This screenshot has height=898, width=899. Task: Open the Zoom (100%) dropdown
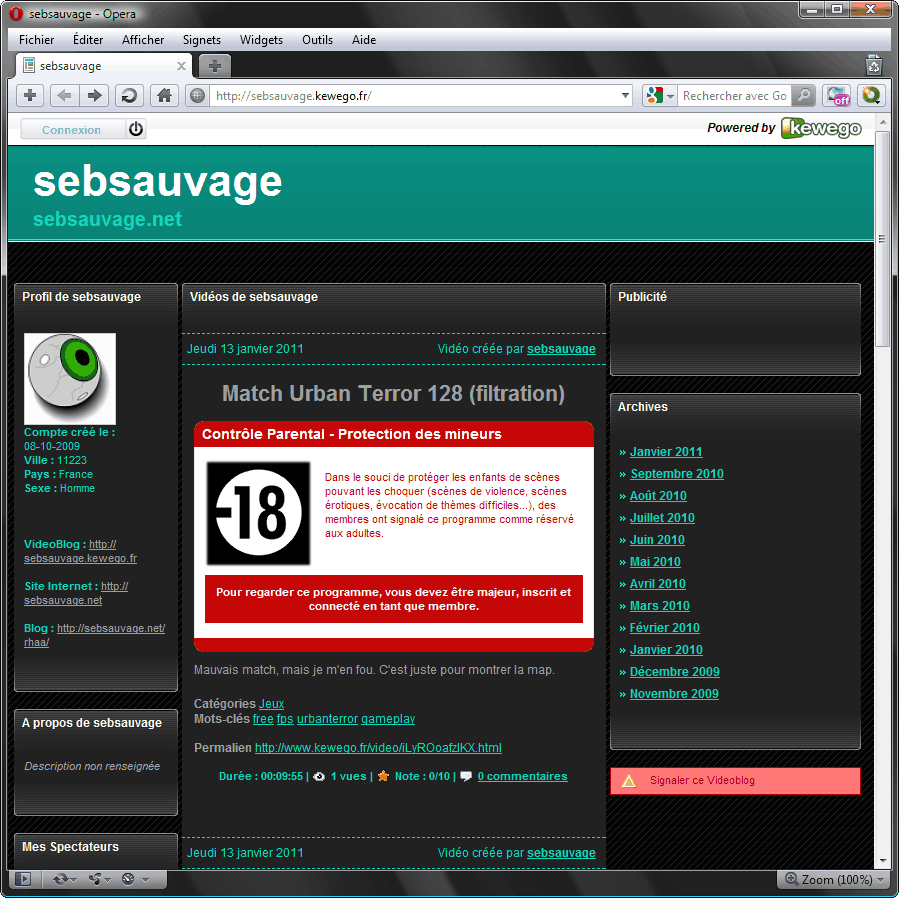pyautogui.click(x=834, y=879)
